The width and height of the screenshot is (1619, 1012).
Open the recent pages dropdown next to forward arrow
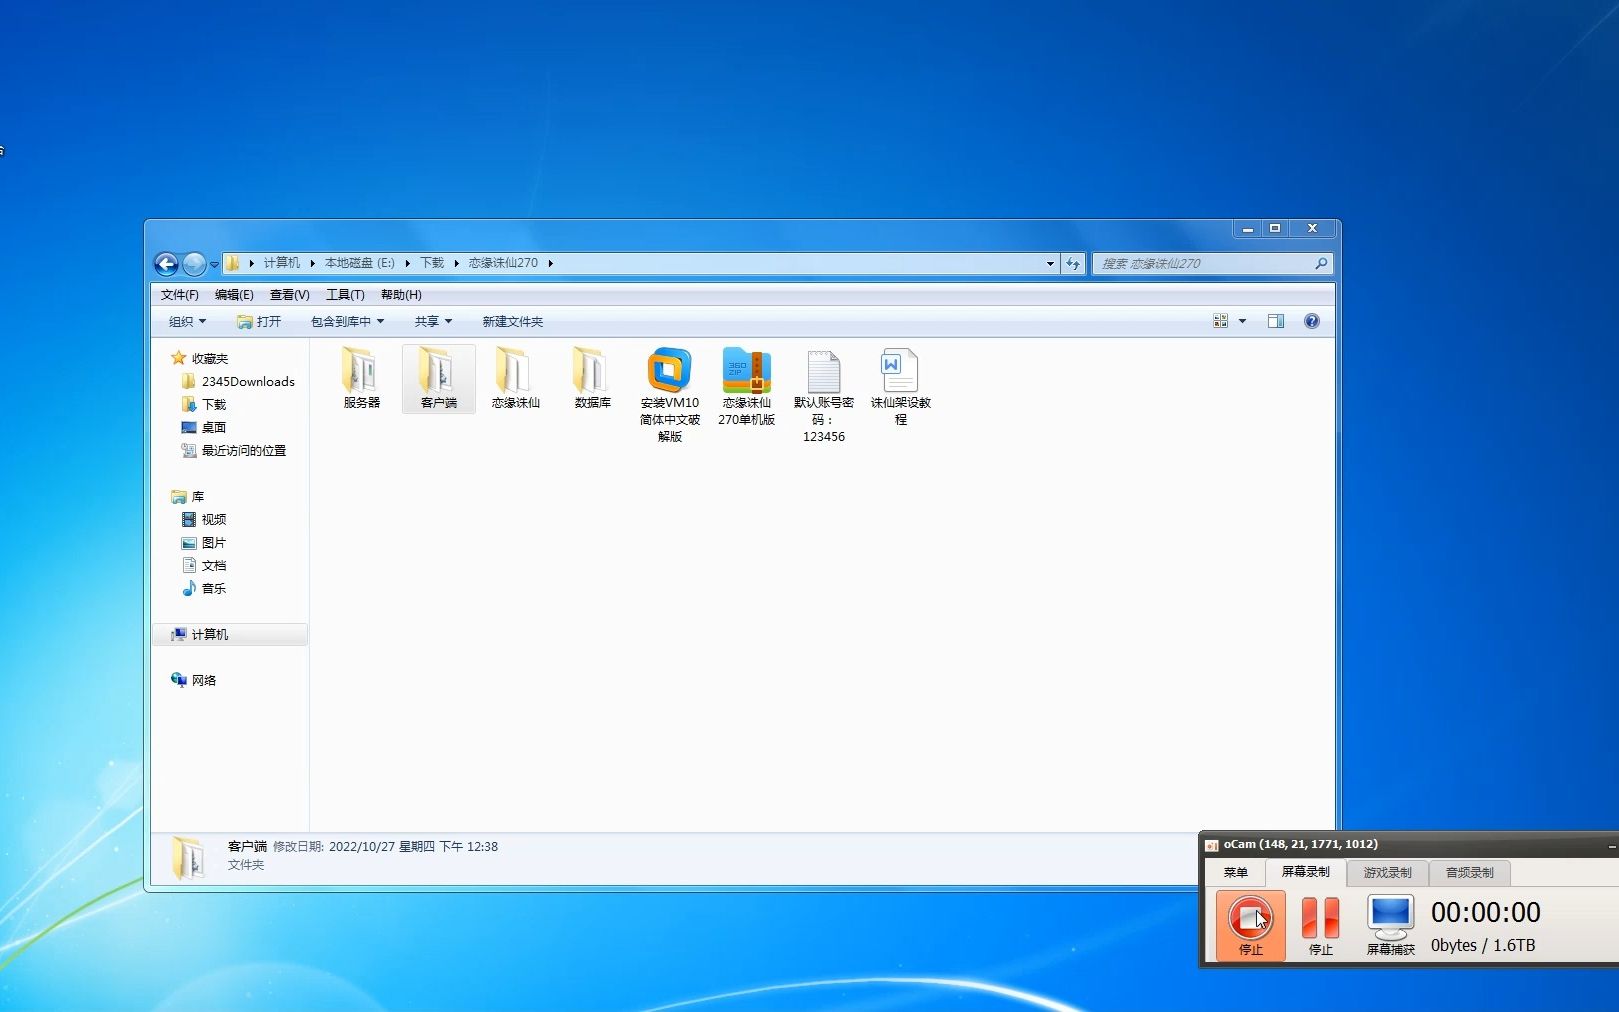pyautogui.click(x=214, y=265)
